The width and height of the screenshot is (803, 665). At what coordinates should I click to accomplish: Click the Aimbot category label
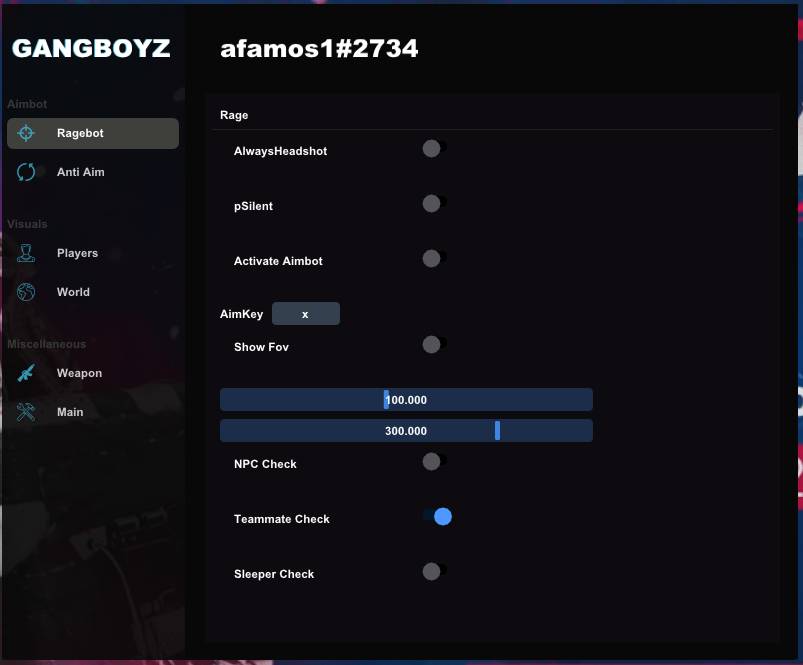click(x=27, y=104)
